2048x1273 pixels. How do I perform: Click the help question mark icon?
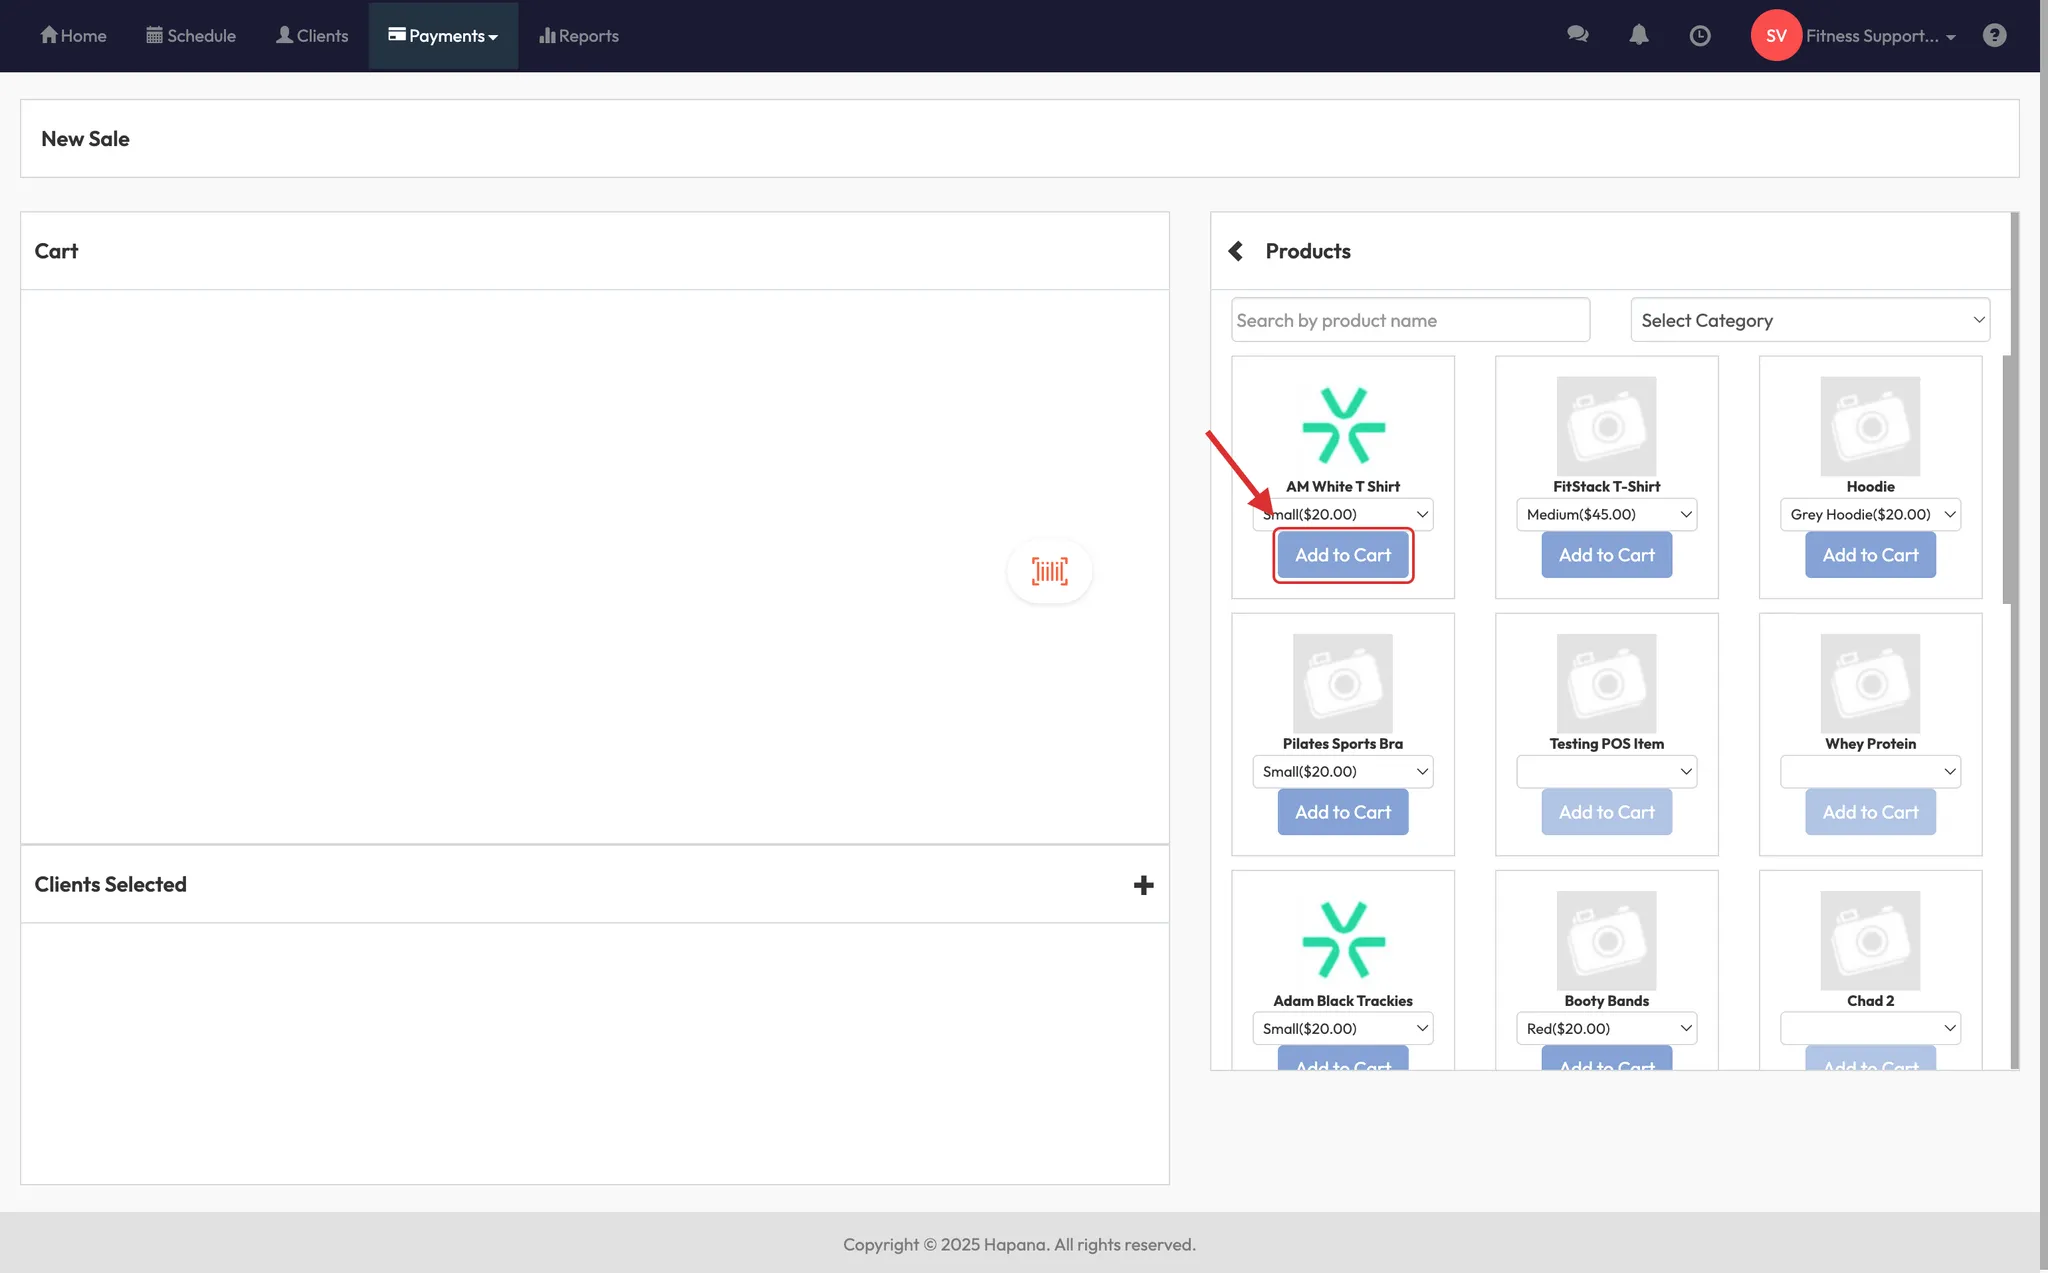tap(1994, 35)
